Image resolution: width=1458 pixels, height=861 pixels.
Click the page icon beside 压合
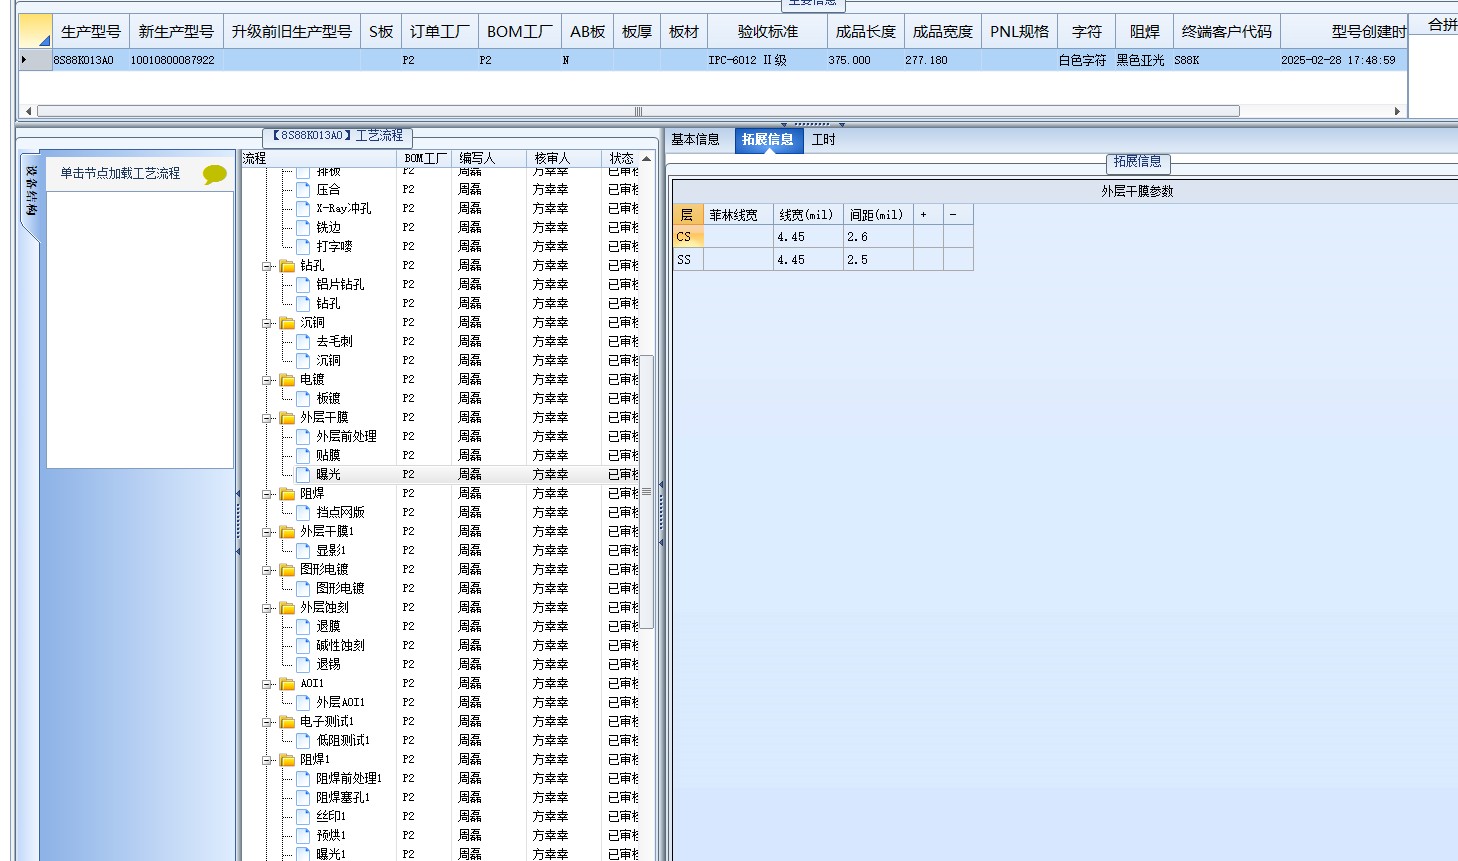coord(303,189)
